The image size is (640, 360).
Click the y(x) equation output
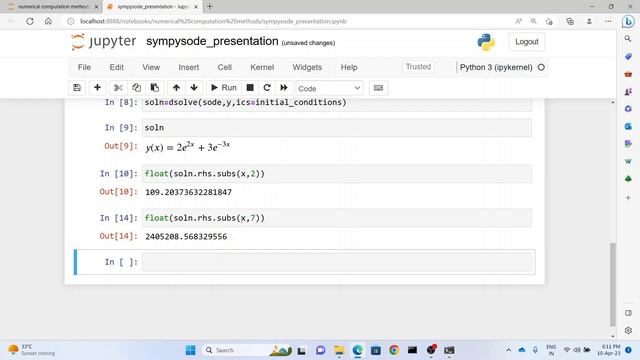pos(188,147)
